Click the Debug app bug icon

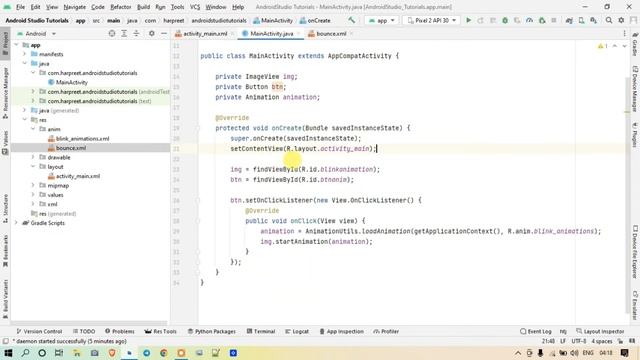(x=505, y=20)
